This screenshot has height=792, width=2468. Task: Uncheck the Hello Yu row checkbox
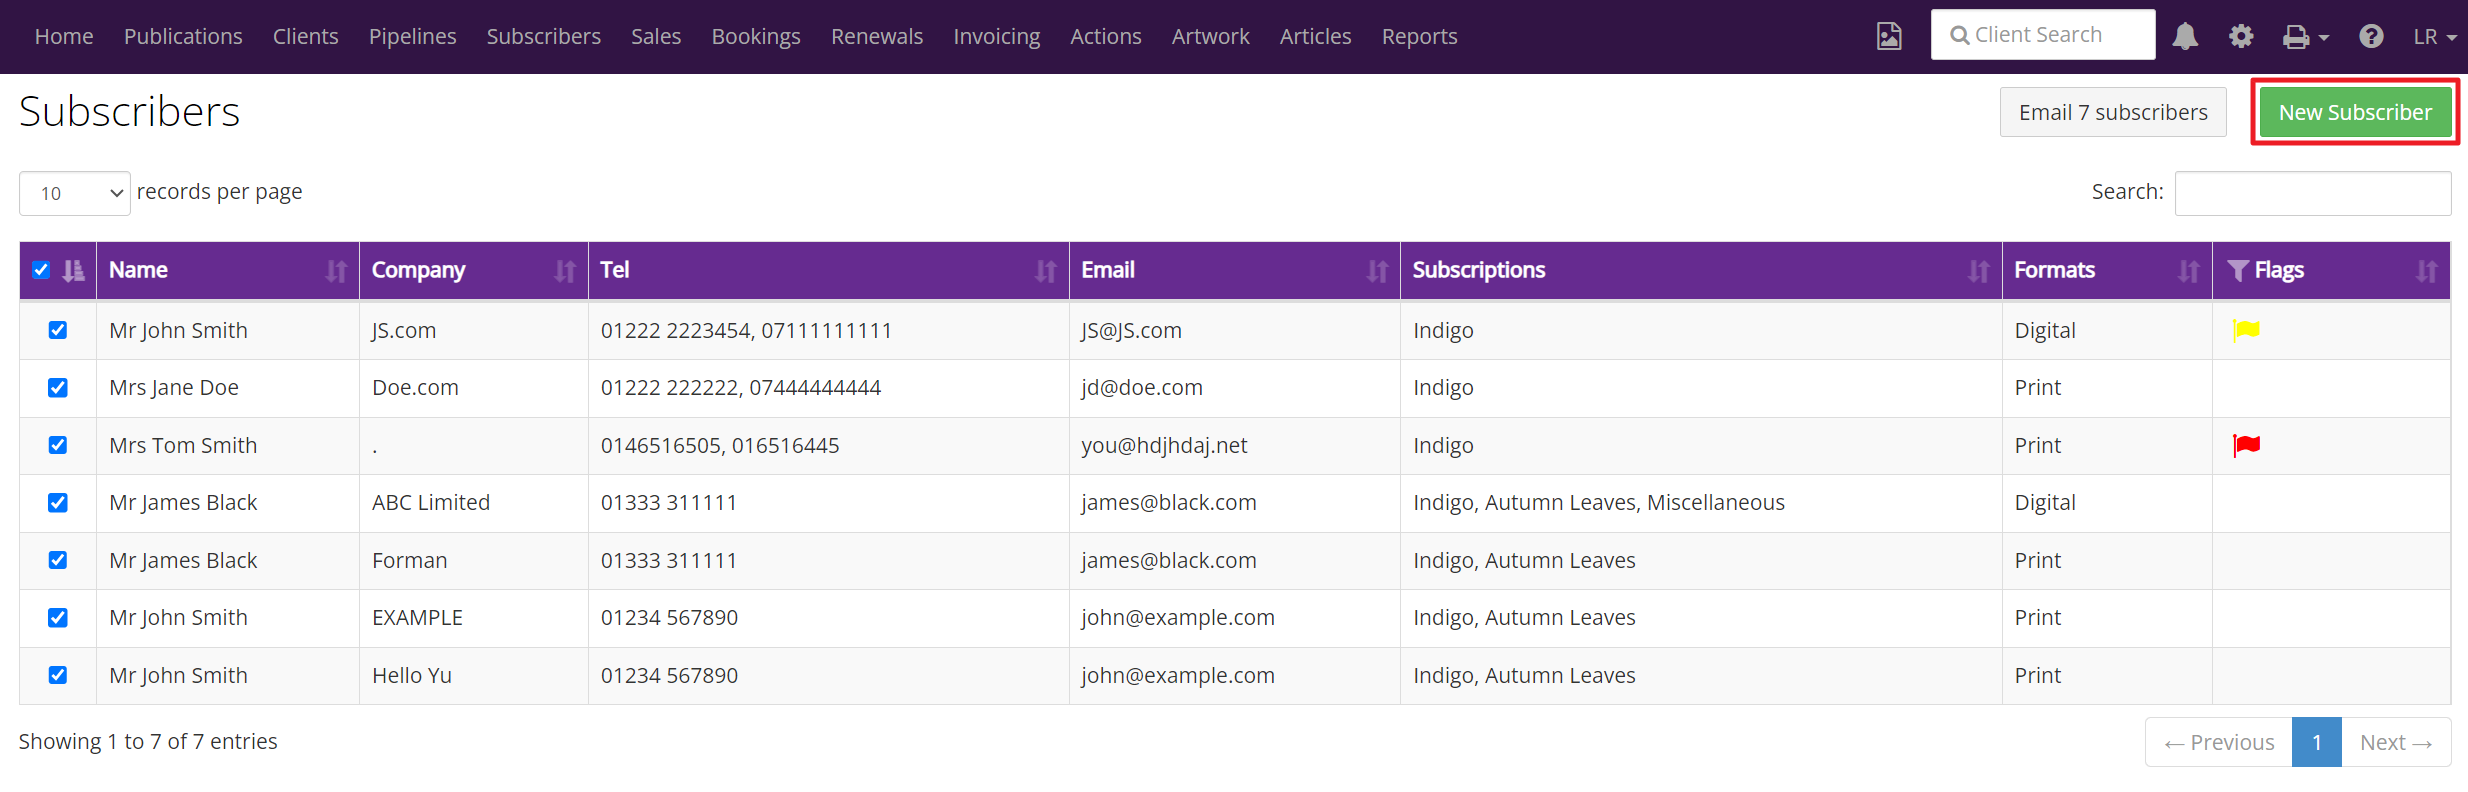click(58, 675)
